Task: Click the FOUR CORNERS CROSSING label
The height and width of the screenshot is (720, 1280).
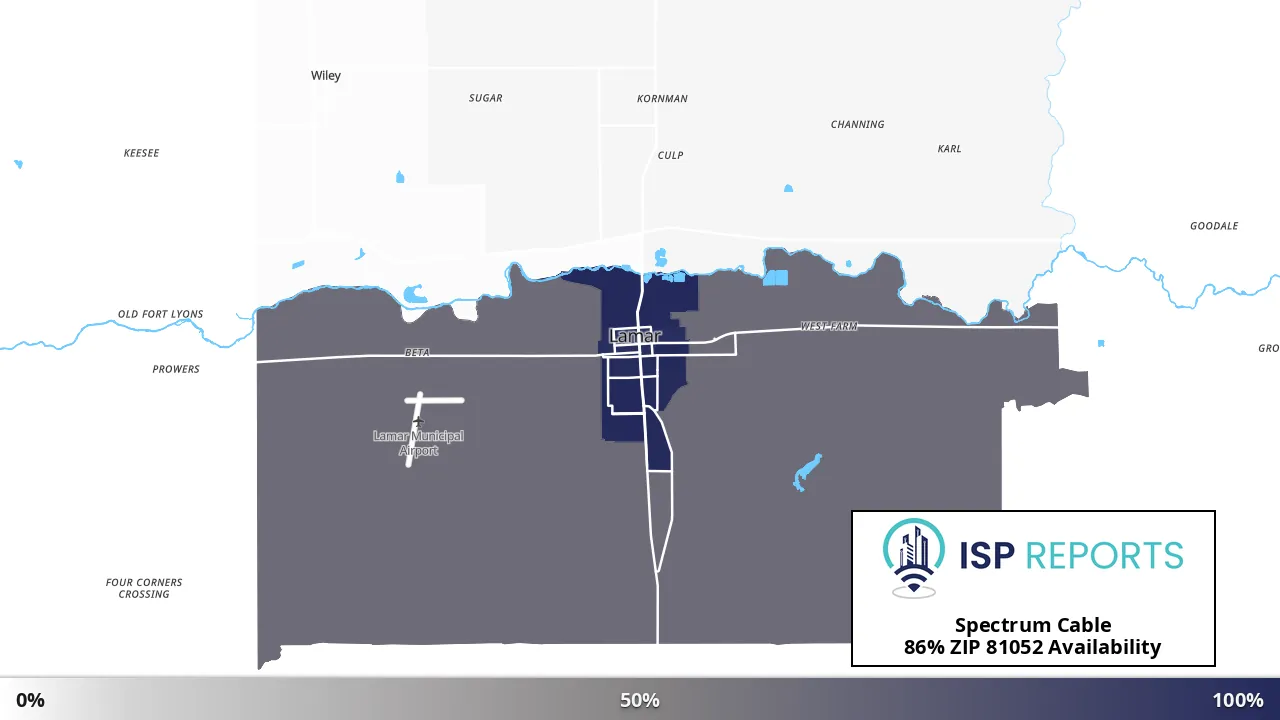Action: click(x=144, y=588)
